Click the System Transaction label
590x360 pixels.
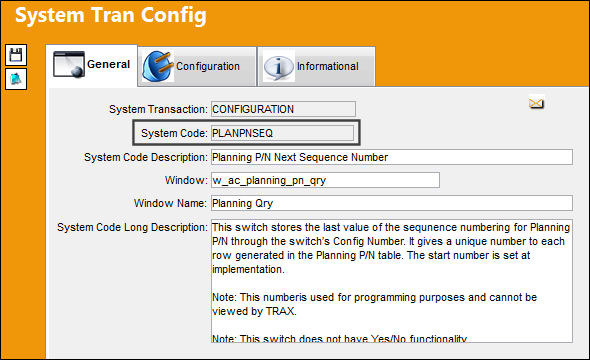(158, 109)
